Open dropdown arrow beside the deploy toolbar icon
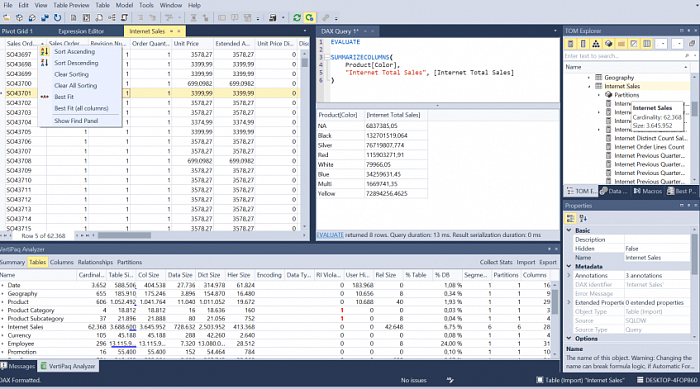This screenshot has width=700, height=389. coord(283,18)
